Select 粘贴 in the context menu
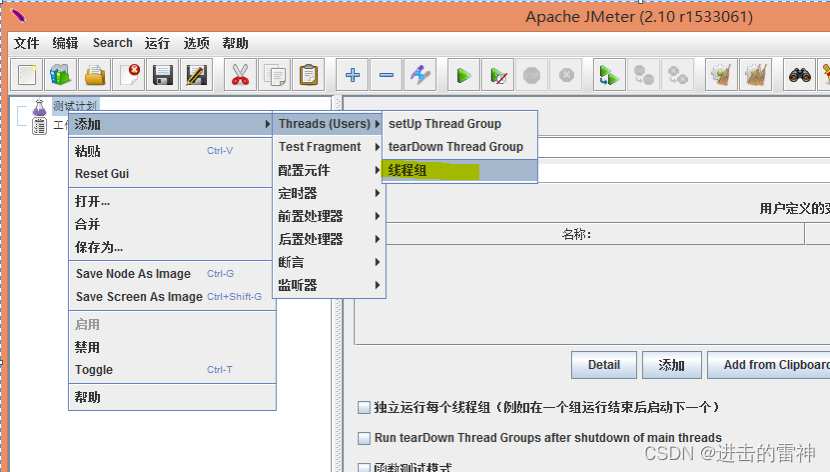The width and height of the screenshot is (830, 472). point(172,151)
